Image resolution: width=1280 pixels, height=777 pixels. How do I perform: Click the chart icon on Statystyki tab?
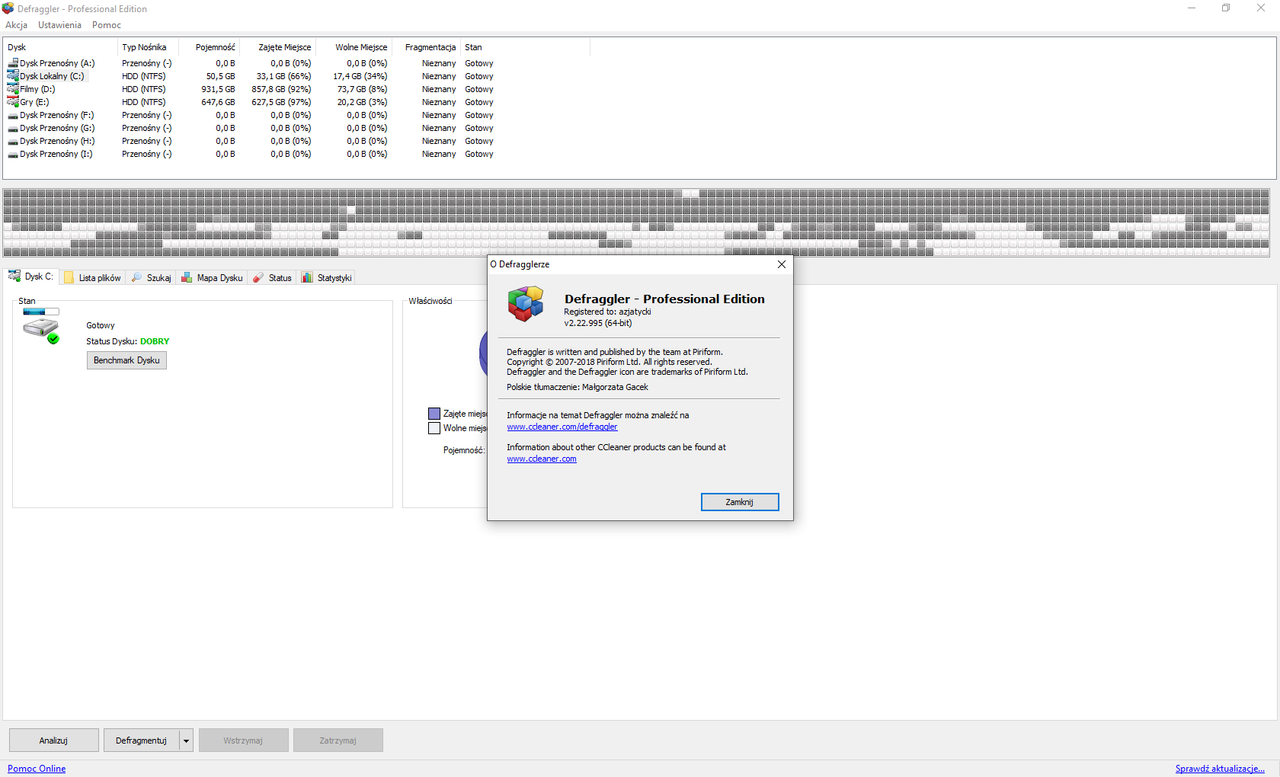[307, 277]
